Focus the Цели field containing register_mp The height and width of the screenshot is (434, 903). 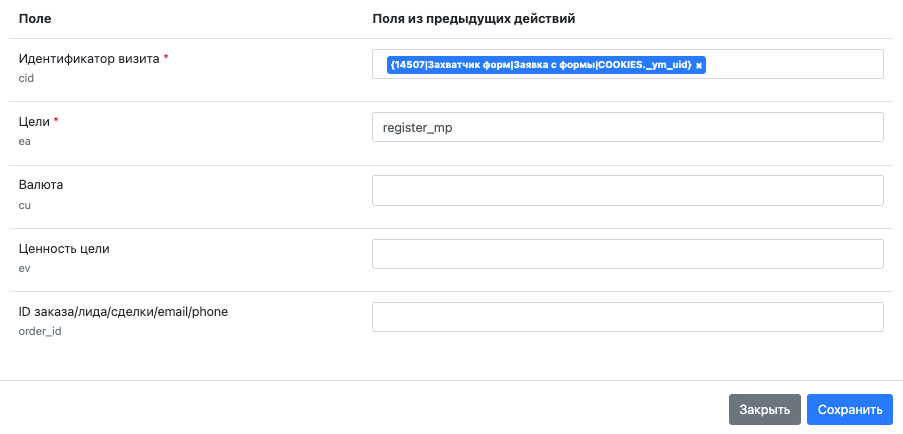click(x=628, y=127)
